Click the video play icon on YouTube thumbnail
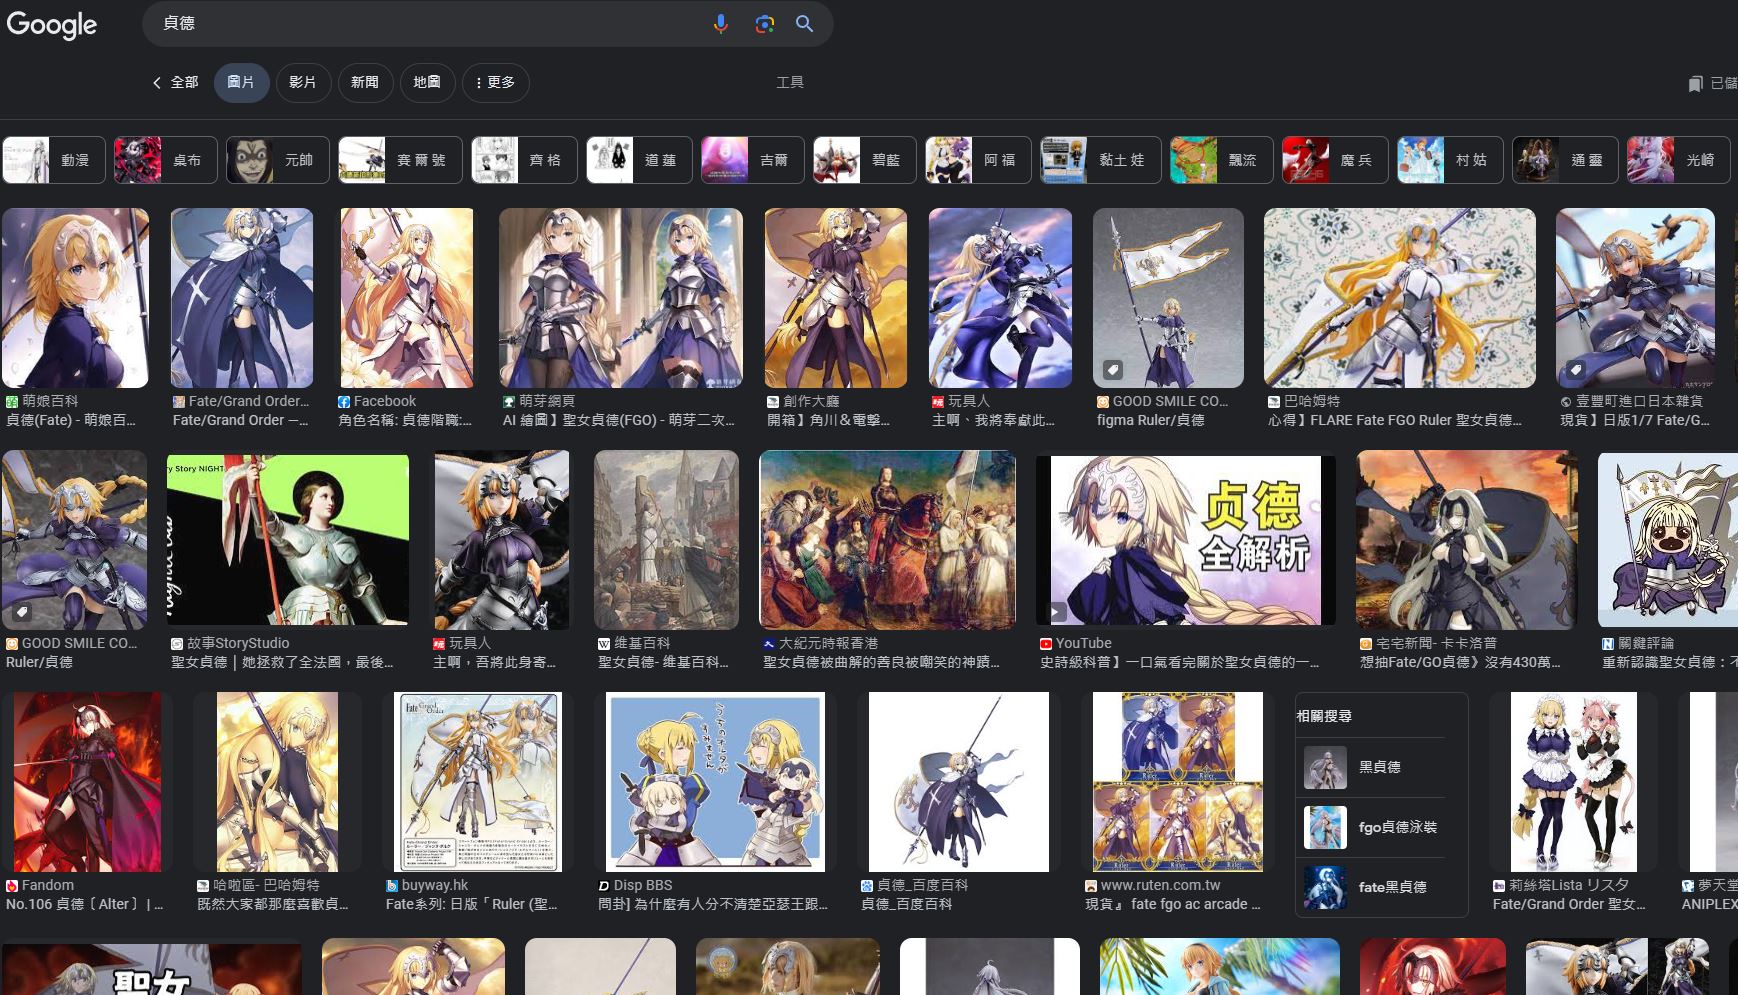Screen dimensions: 1738x995 (x=1056, y=611)
